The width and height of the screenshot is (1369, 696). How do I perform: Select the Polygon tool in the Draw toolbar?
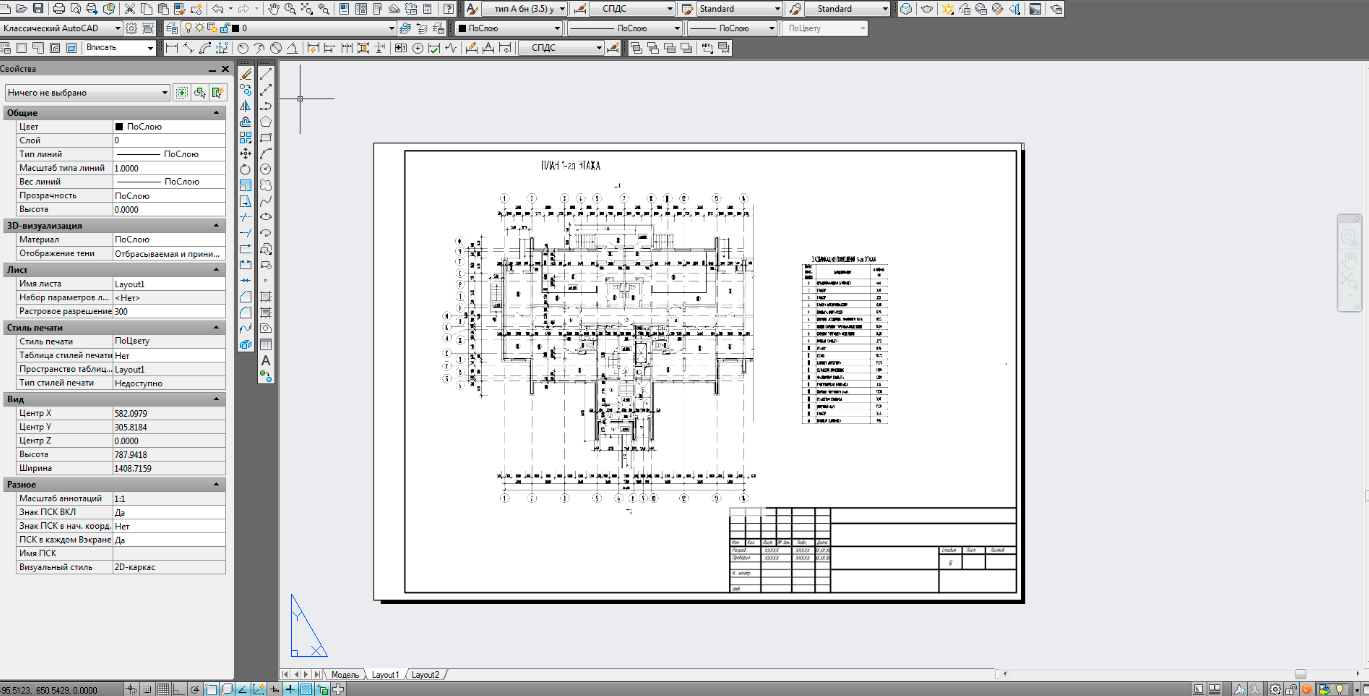tap(266, 121)
